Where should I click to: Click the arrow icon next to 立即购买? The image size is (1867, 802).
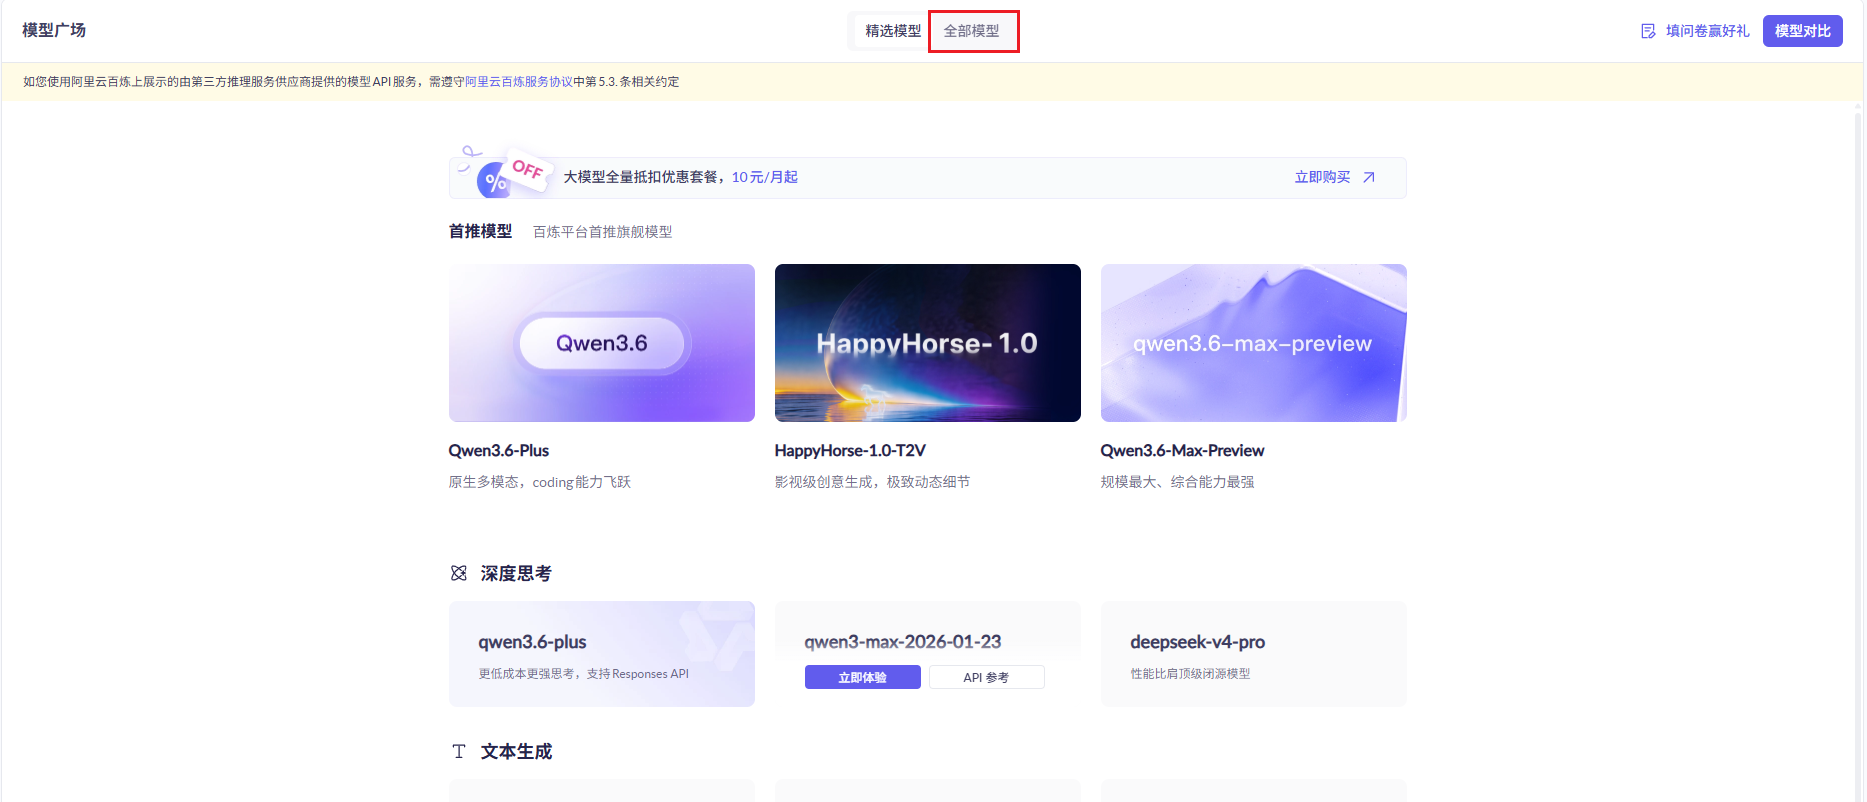[1369, 177]
